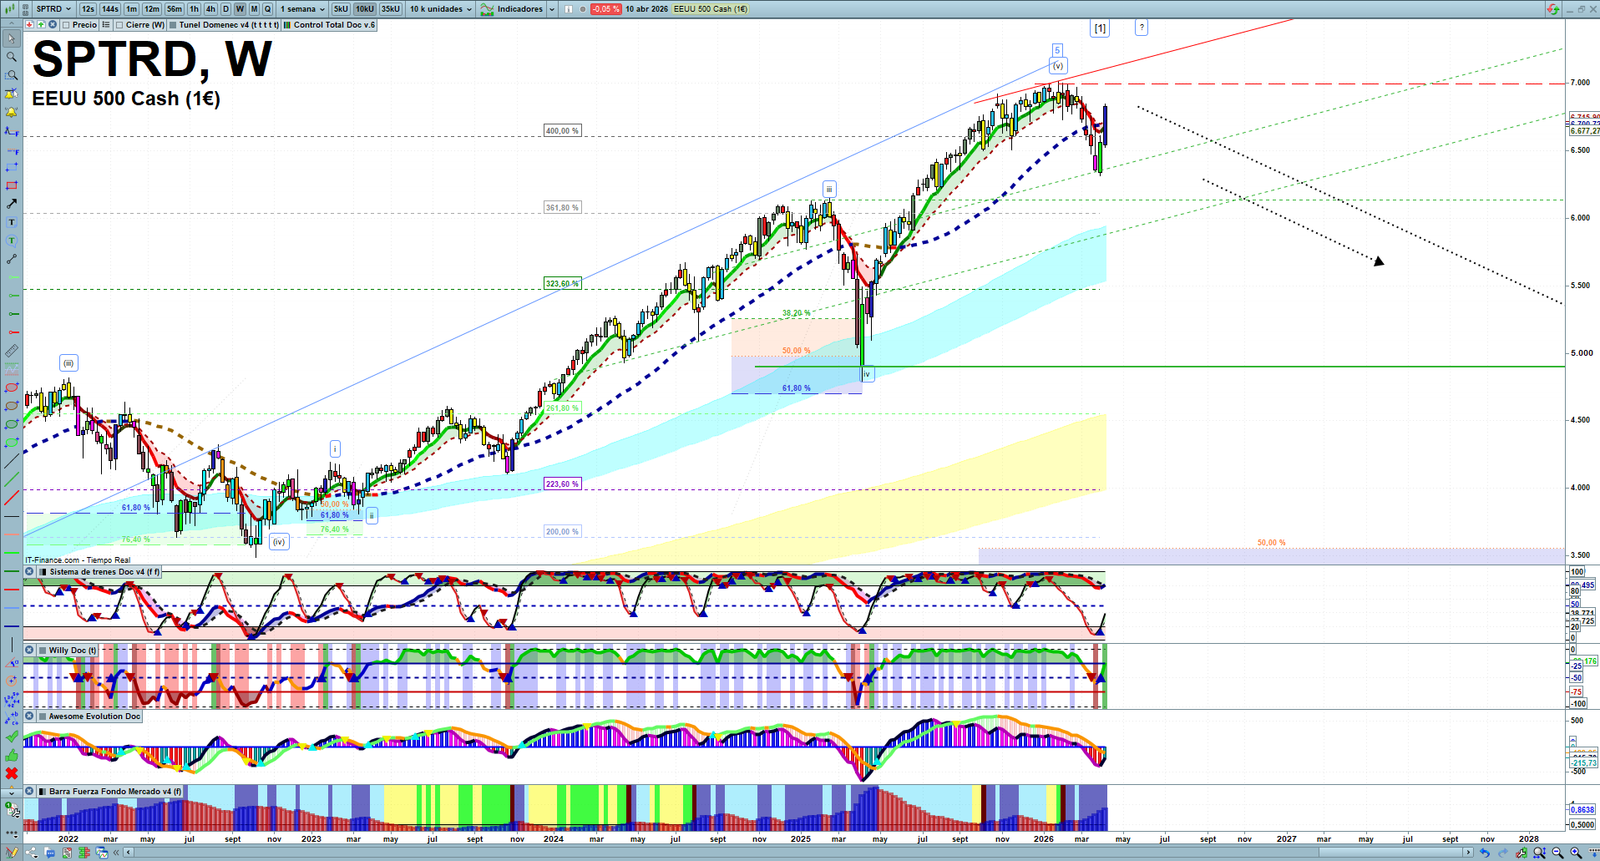Toggle Tunel Domenec v4 indicator visibility
The height and width of the screenshot is (861, 1600).
click(173, 25)
